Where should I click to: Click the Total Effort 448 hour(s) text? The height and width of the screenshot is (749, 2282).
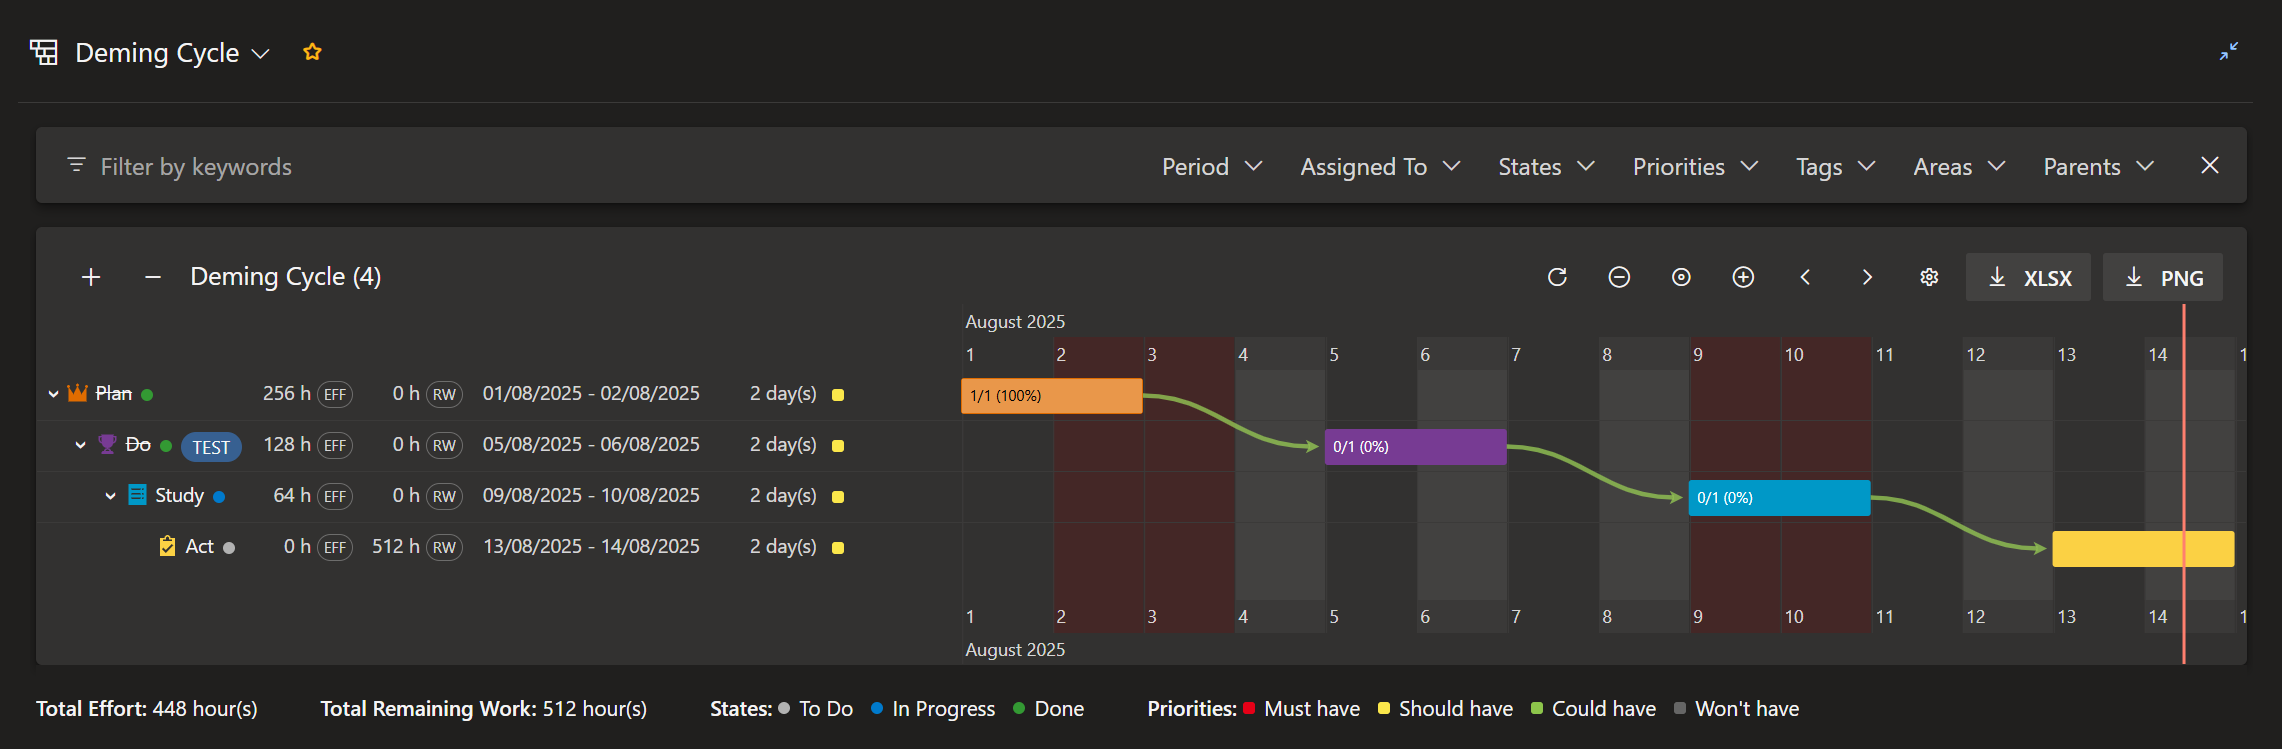[x=147, y=708]
